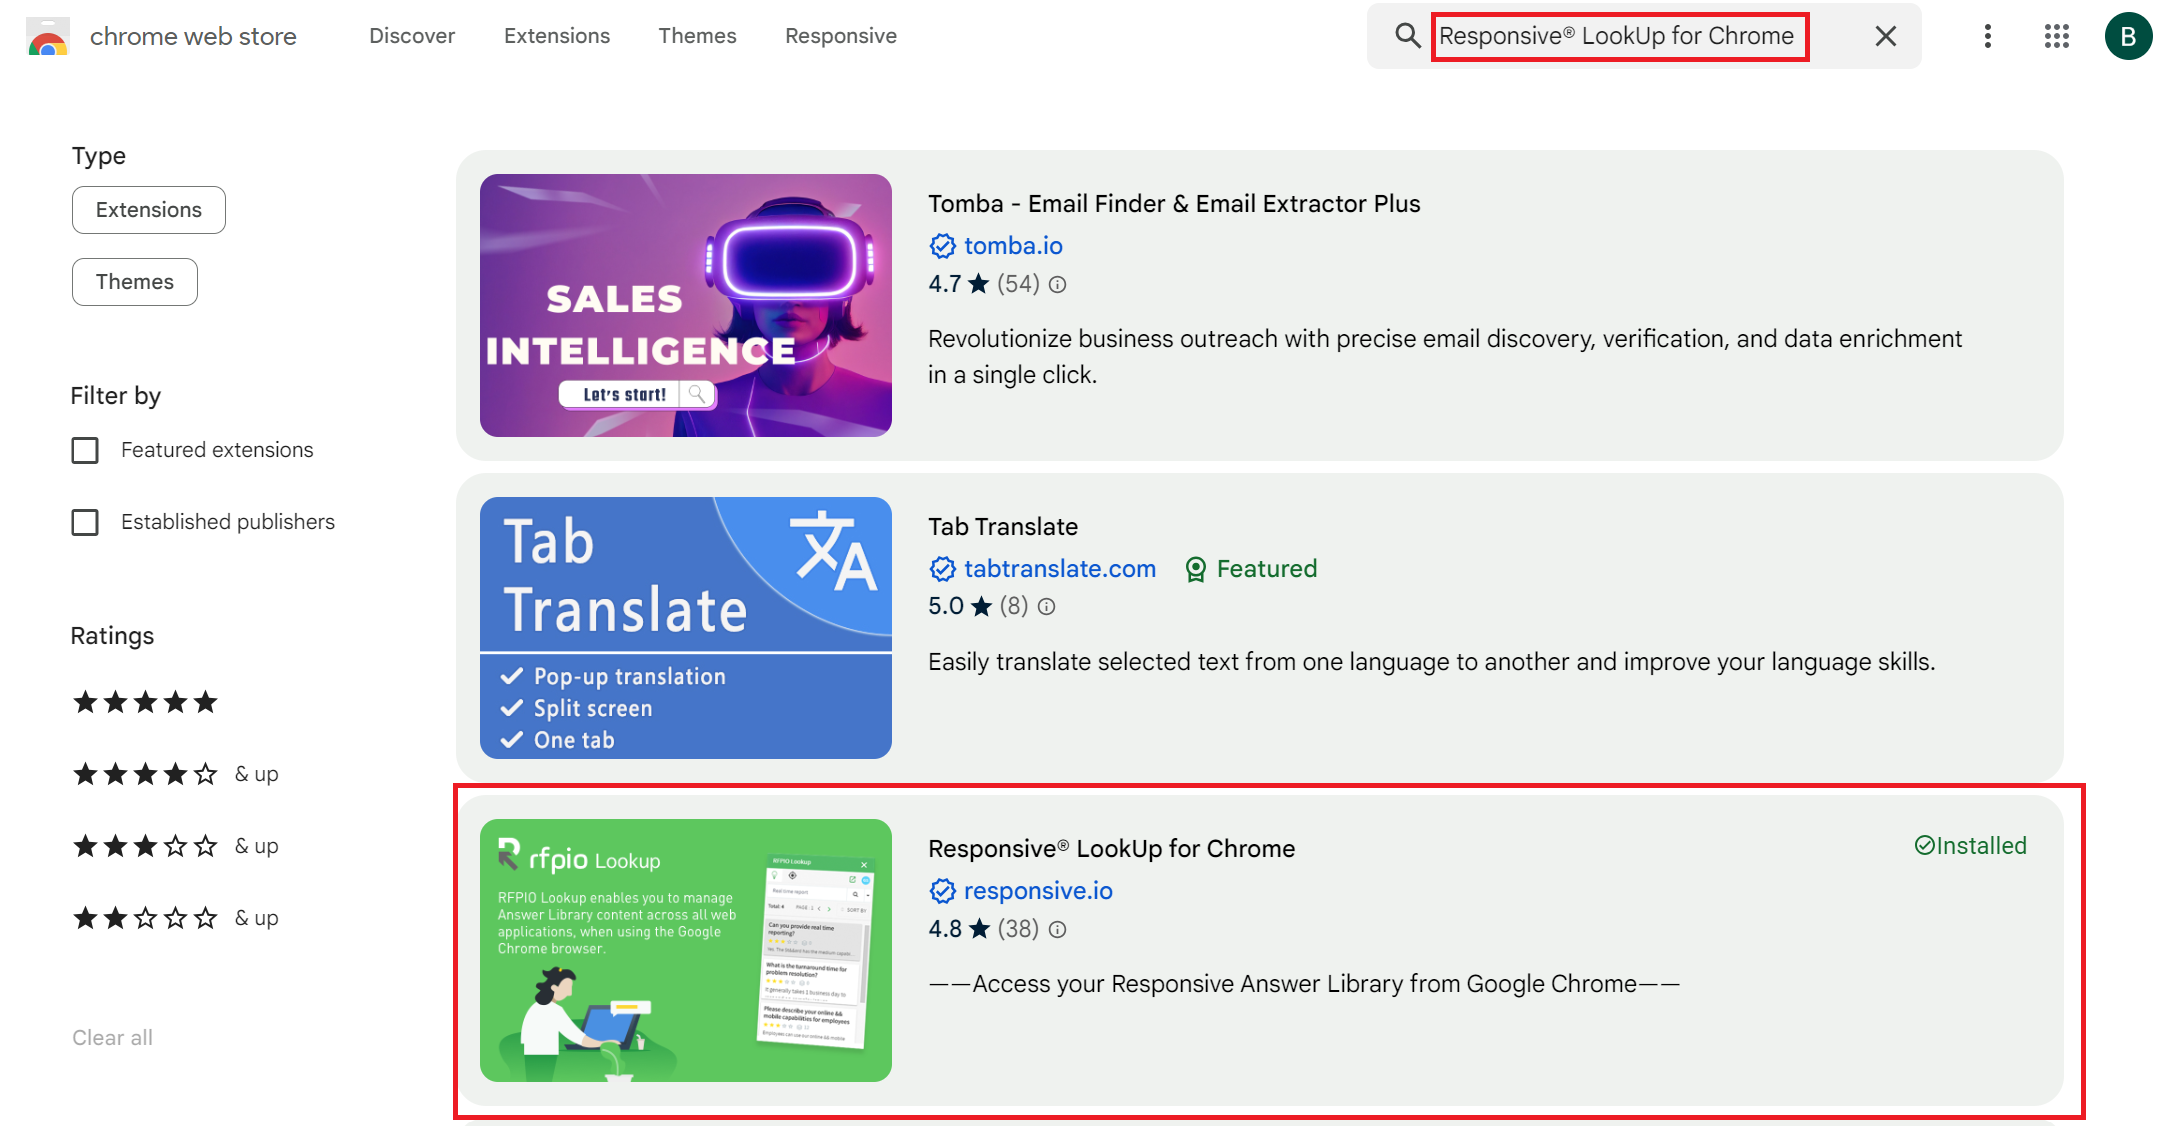2169x1126 pixels.
Task: Click the rating info icon for Tab Translate
Action: [1046, 607]
